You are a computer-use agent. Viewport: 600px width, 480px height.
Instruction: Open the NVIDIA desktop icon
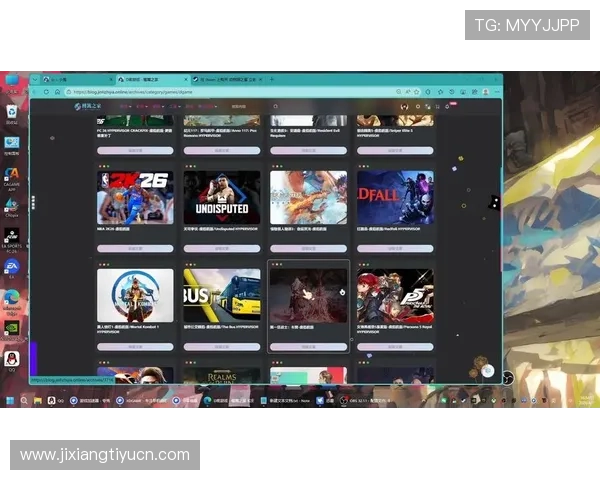tap(12, 328)
